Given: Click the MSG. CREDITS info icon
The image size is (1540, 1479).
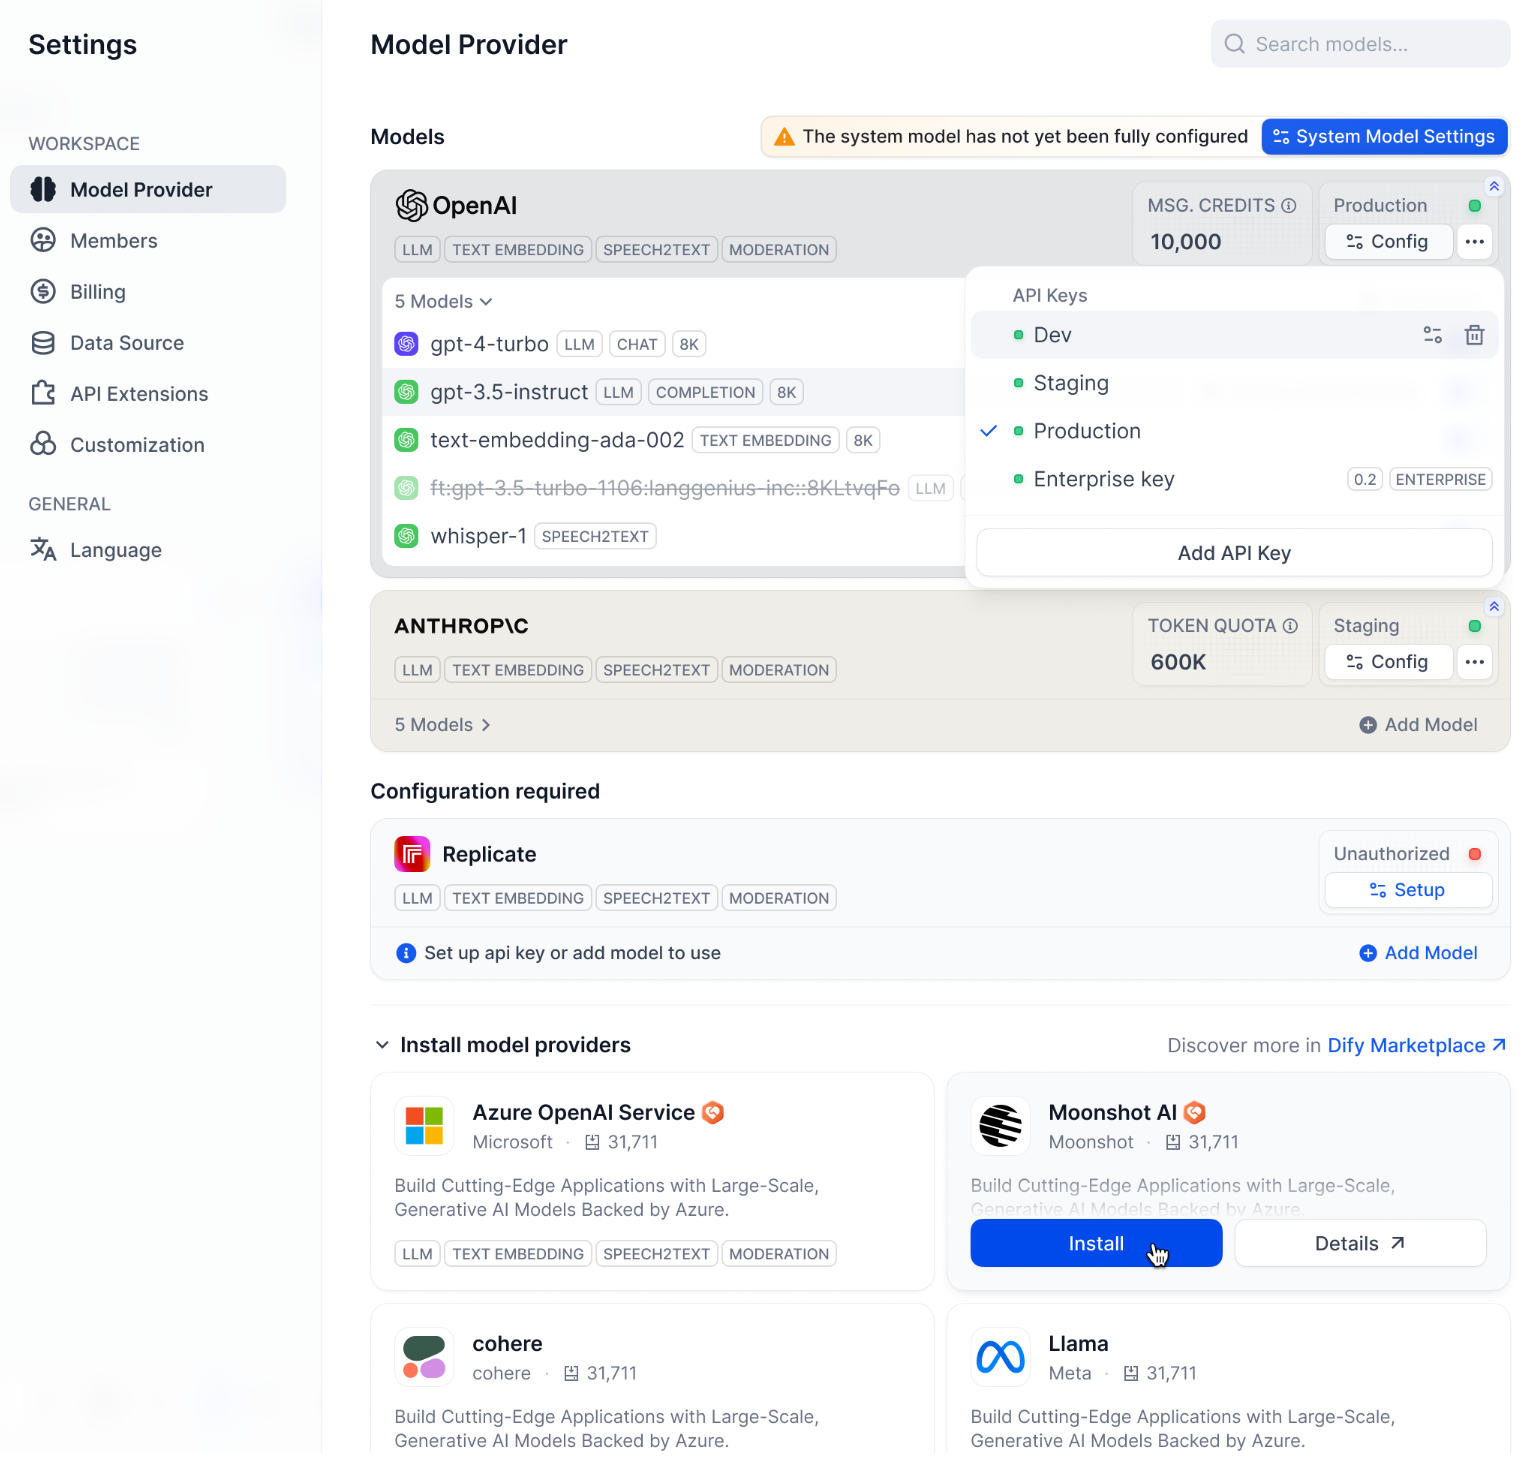Looking at the screenshot, I should tap(1289, 206).
